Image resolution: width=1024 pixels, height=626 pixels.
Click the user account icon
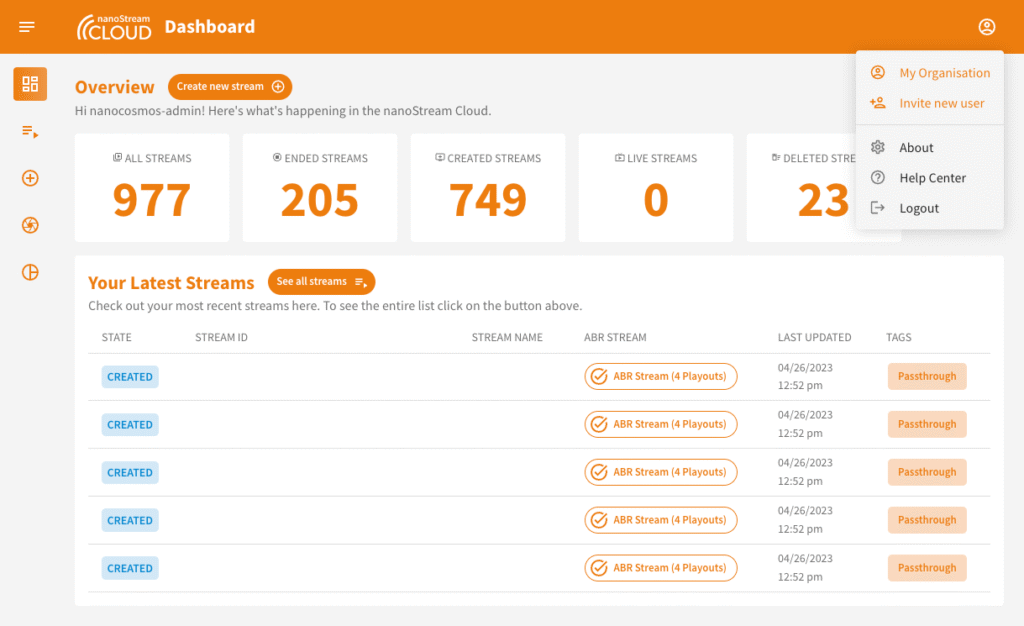tap(987, 27)
